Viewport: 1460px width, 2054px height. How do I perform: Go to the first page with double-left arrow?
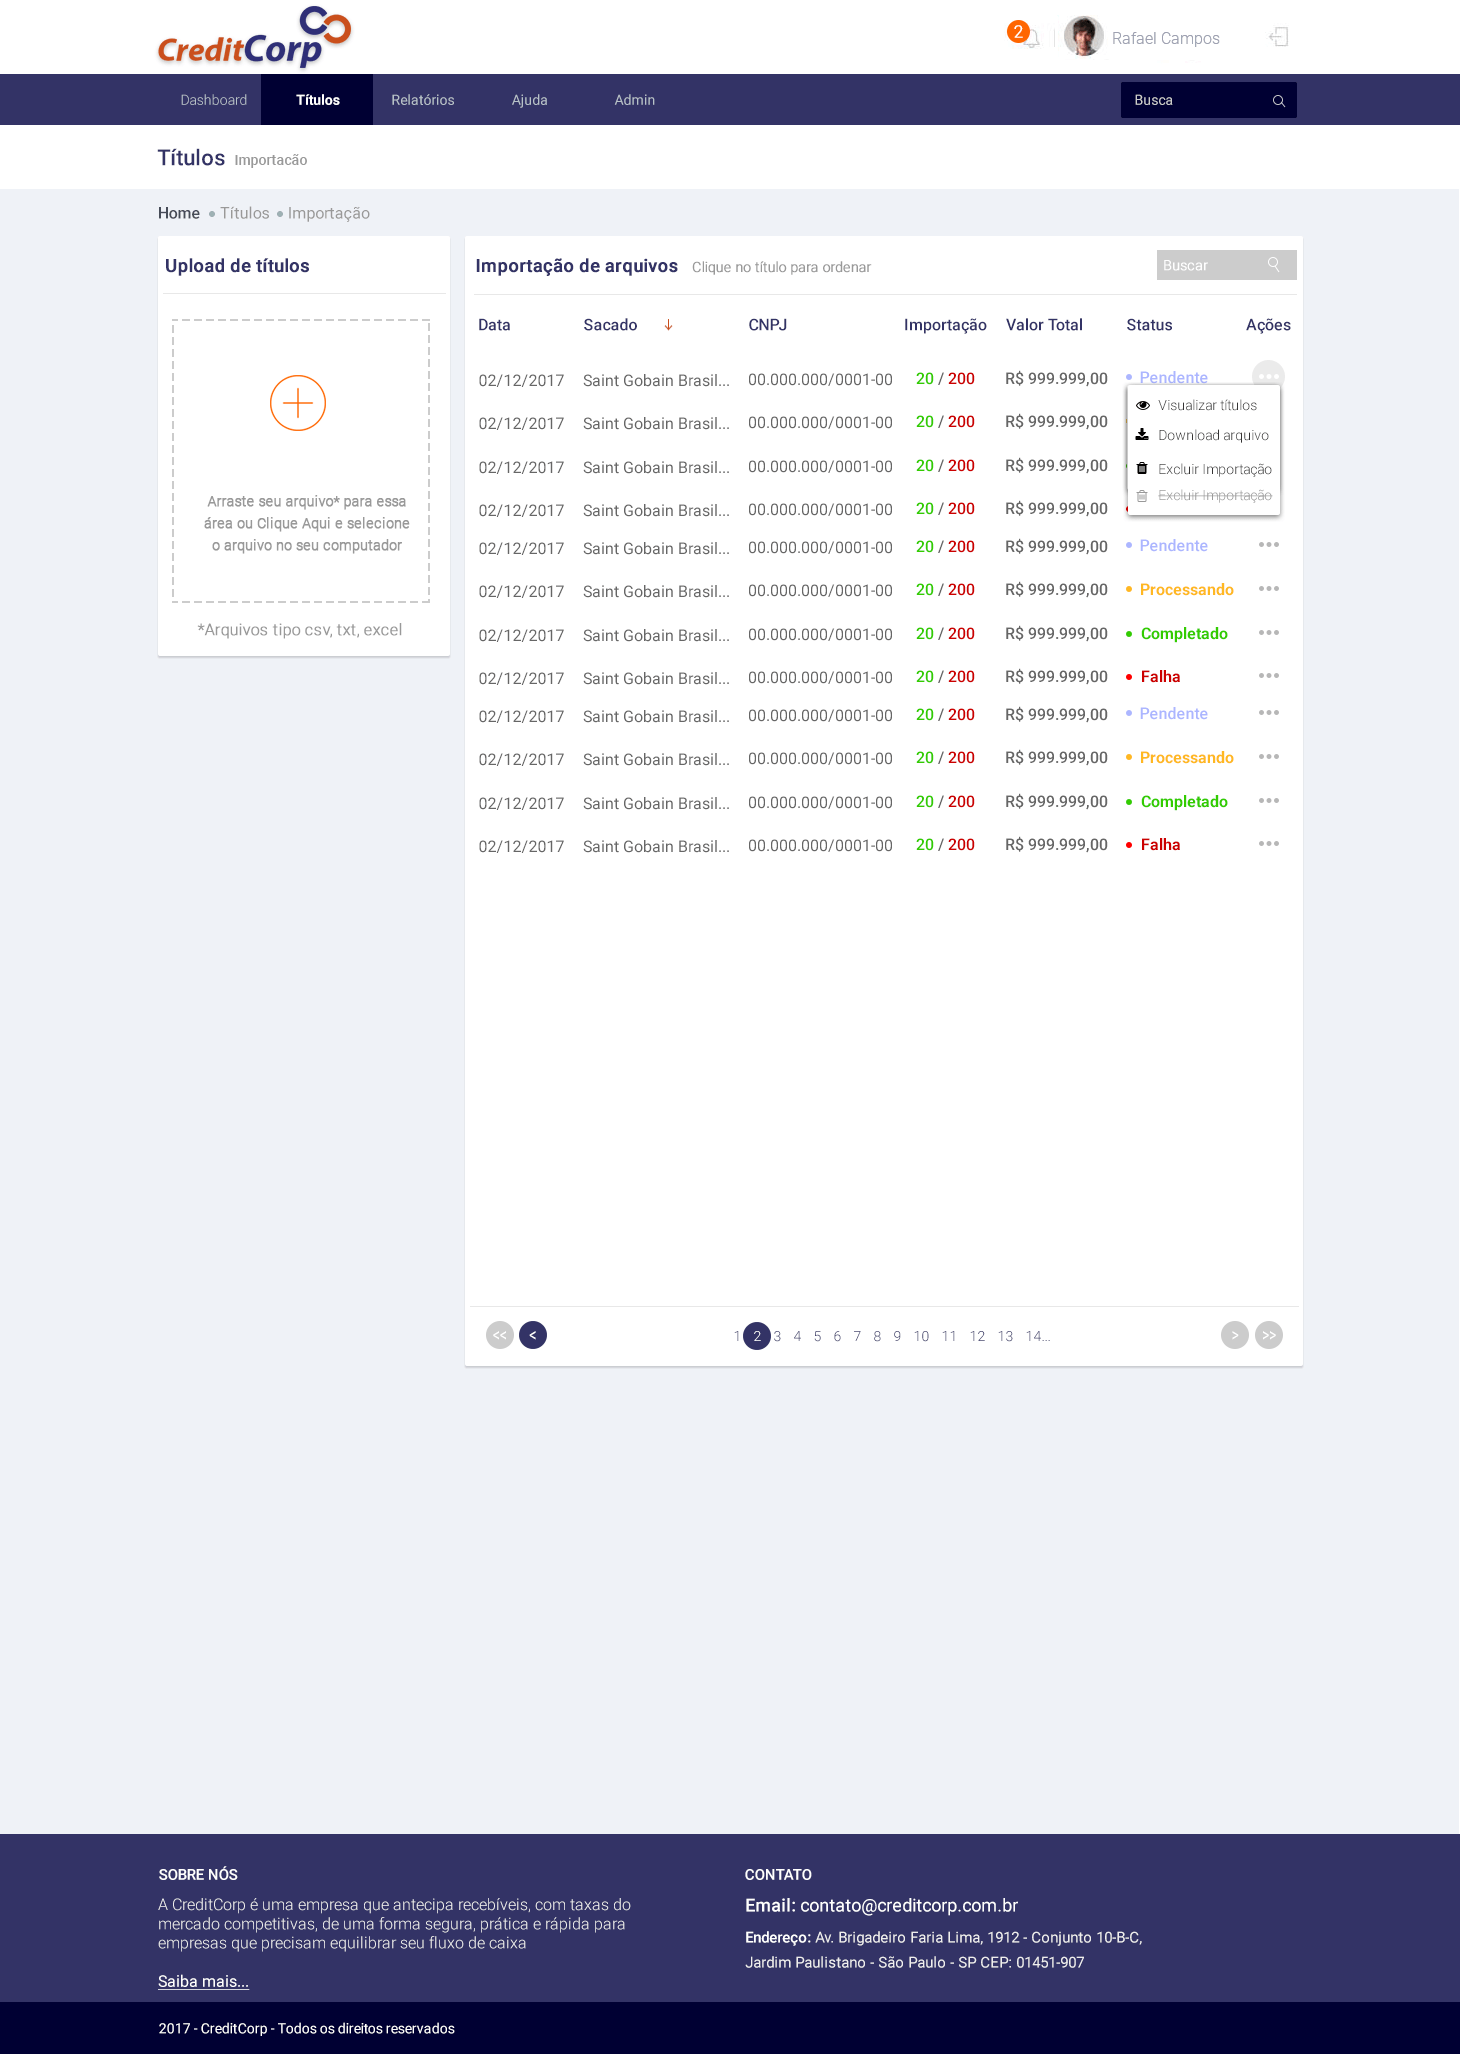(x=499, y=1335)
